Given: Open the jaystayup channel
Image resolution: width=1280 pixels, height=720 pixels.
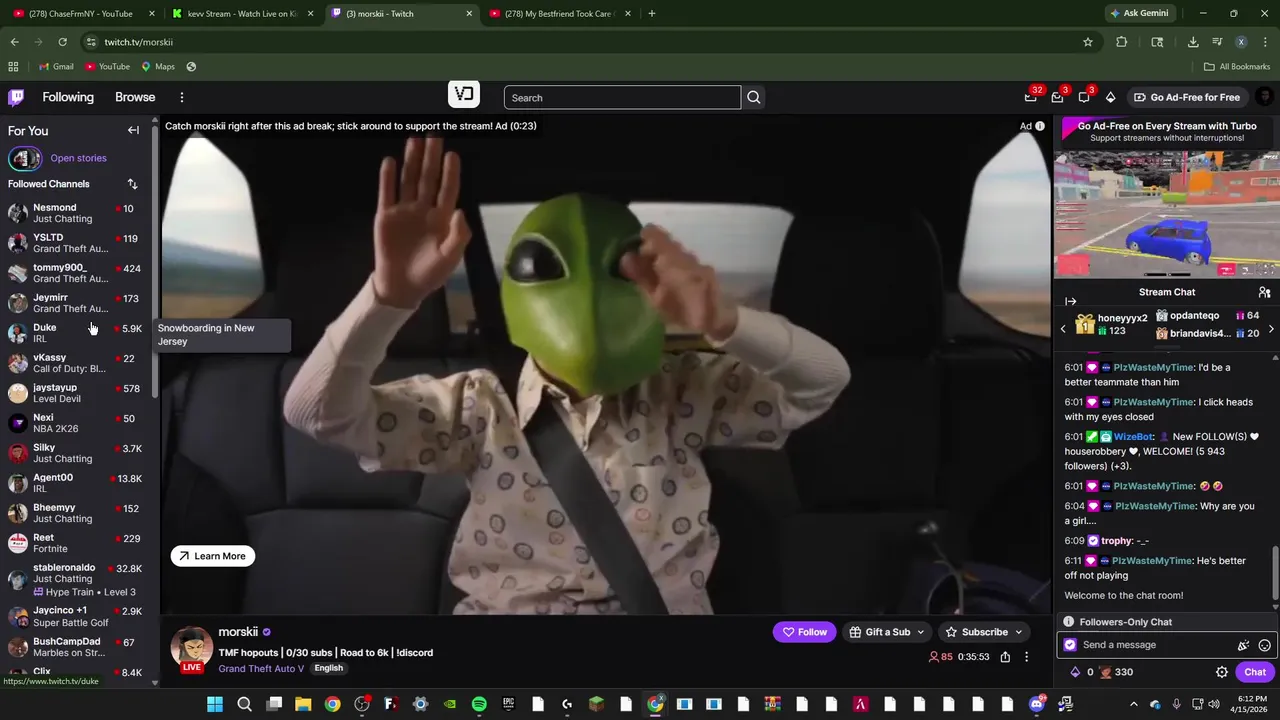Looking at the screenshot, I should pyautogui.click(x=75, y=393).
